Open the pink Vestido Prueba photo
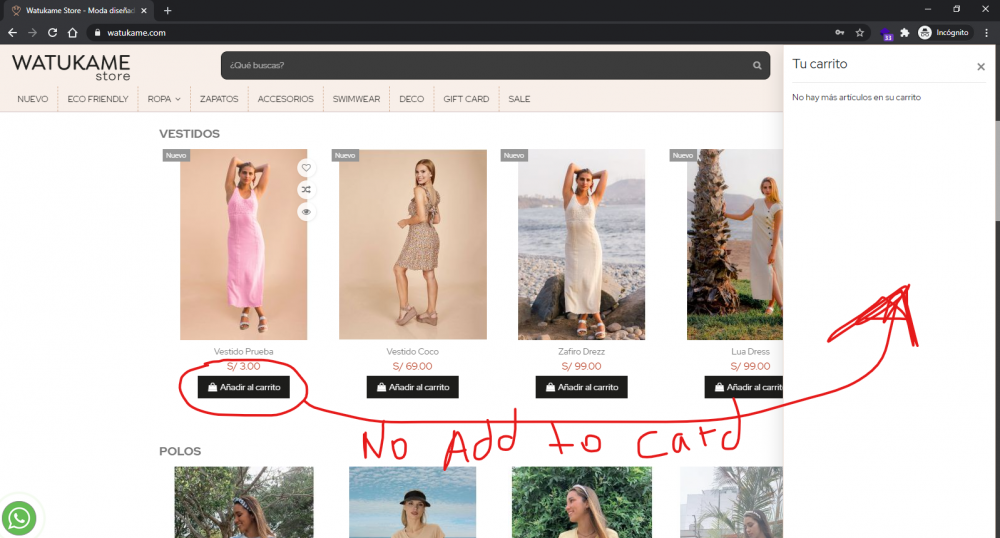 tap(244, 244)
